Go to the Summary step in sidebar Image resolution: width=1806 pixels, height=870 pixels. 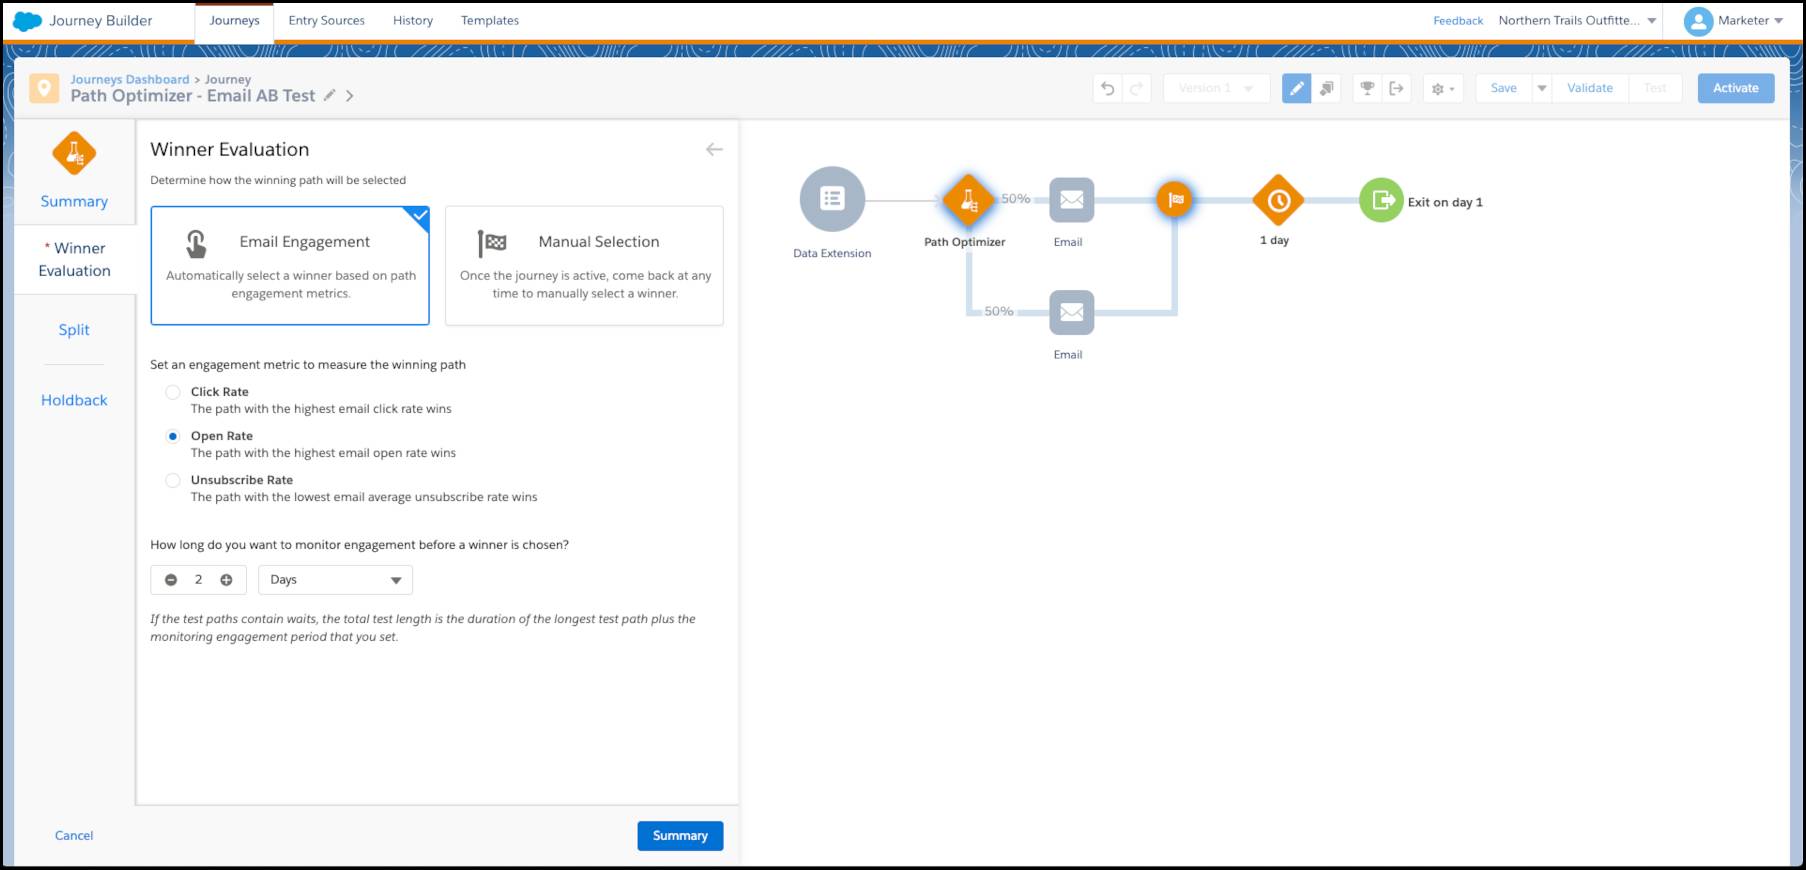74,201
